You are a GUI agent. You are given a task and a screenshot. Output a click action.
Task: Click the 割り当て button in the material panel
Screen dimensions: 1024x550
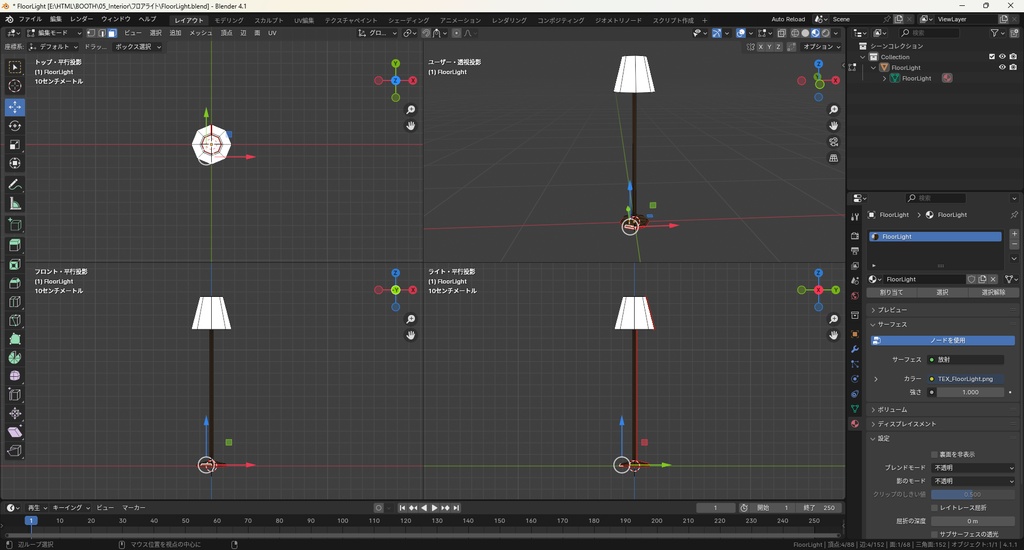[891, 293]
